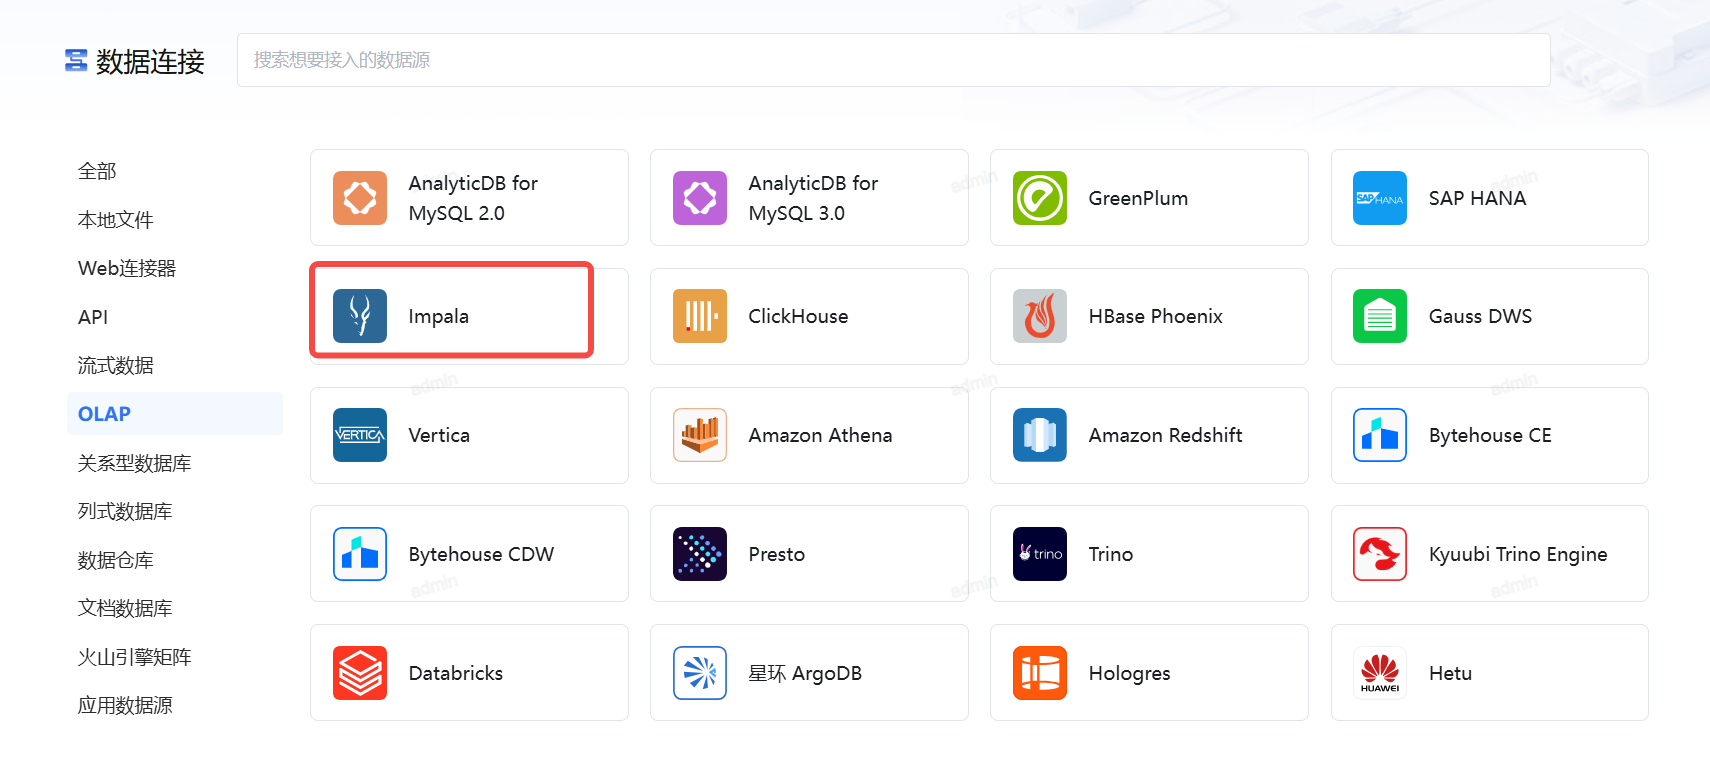Click the Trino label text
Viewport: 1710px width, 764px height.
1110,554
